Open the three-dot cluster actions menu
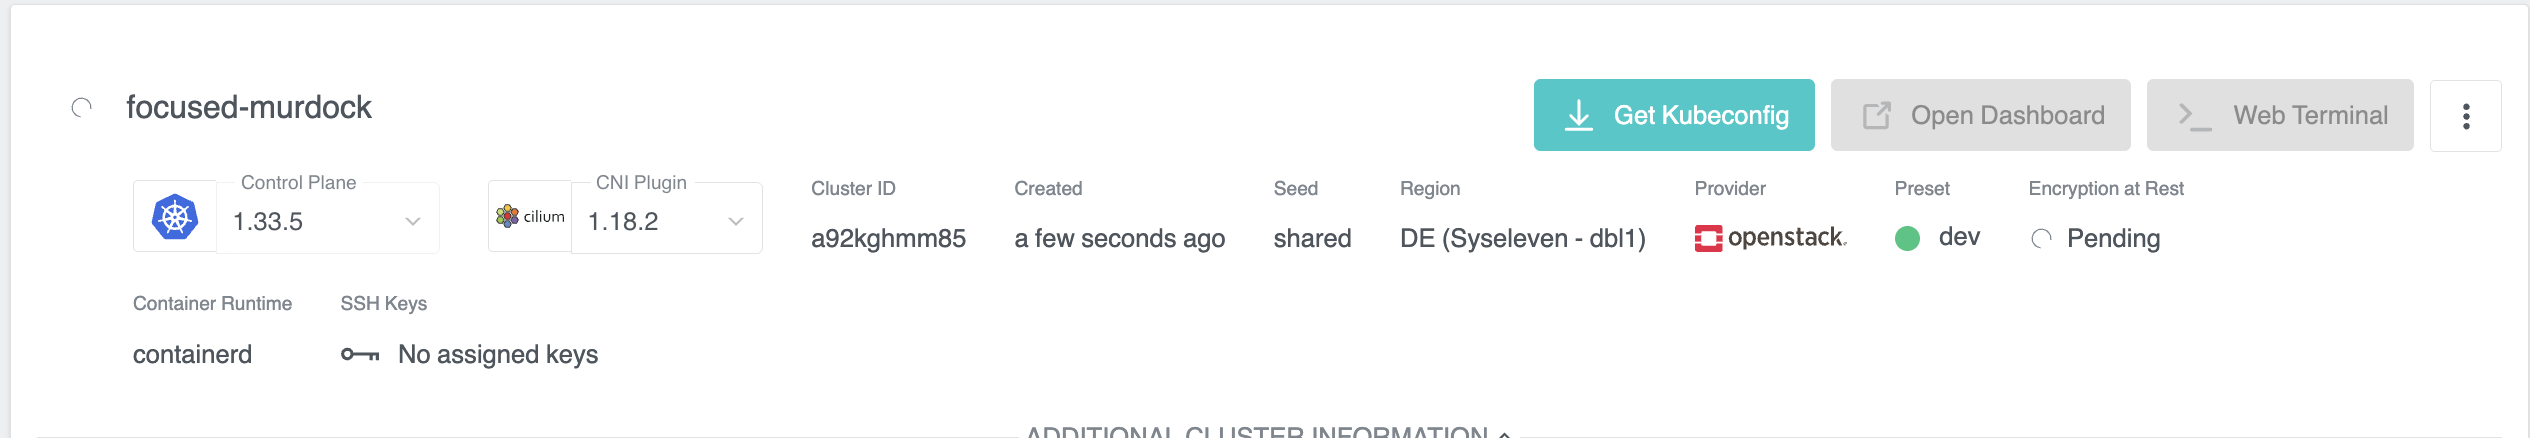The image size is (2530, 438). coord(2465,116)
